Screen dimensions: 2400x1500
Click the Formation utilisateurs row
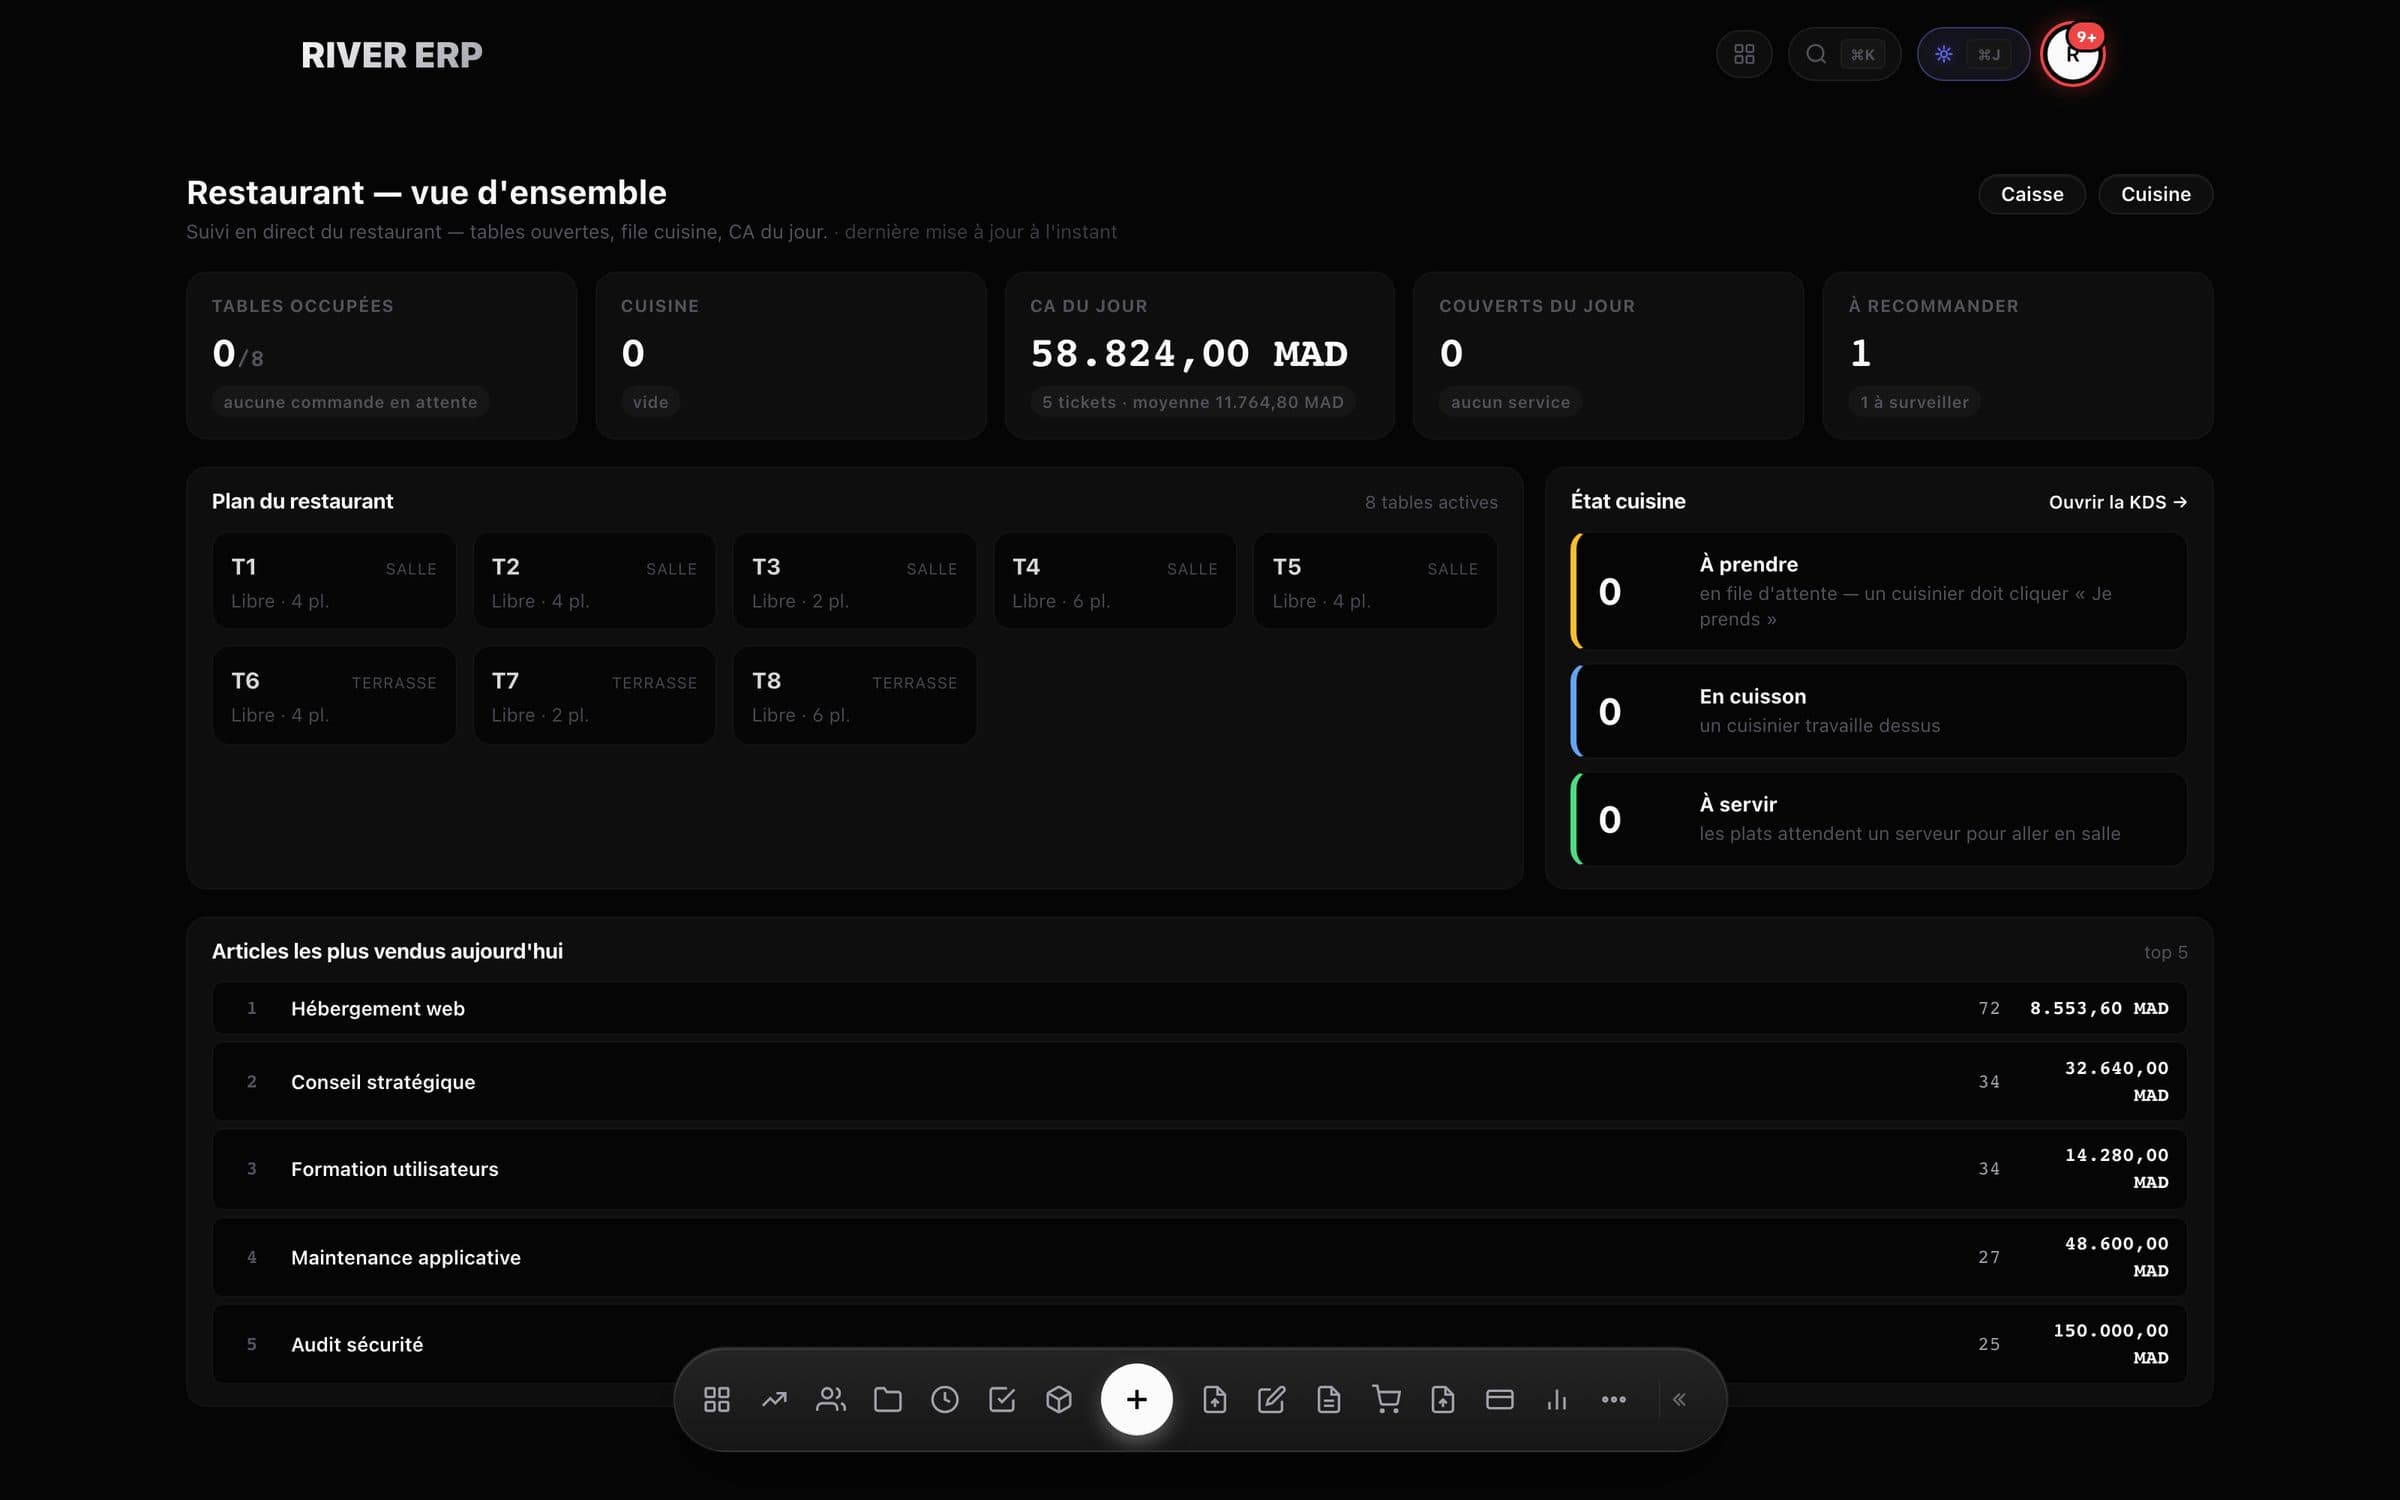(x=1199, y=1169)
